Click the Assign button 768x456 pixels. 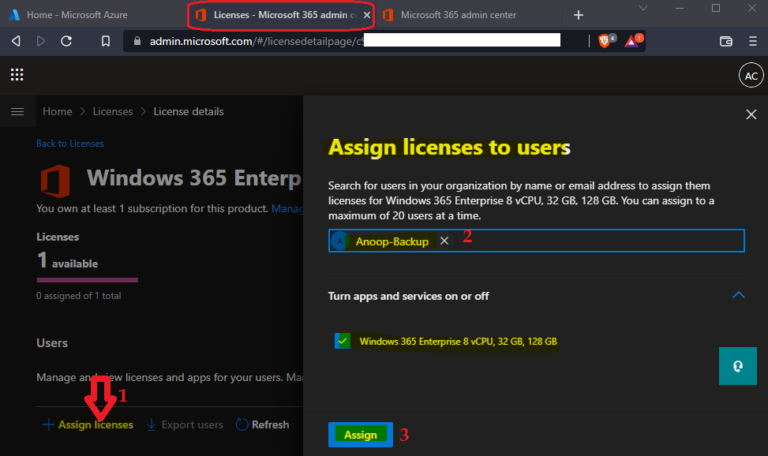360,434
